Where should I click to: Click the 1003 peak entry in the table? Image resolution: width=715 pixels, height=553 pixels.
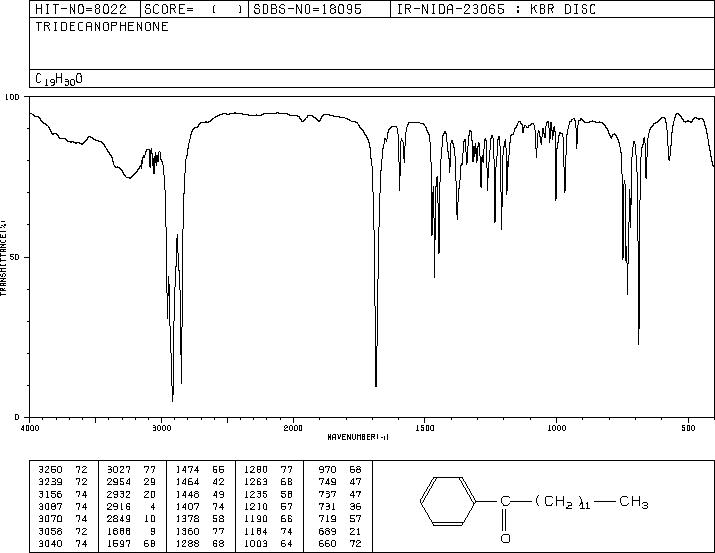pos(268,544)
